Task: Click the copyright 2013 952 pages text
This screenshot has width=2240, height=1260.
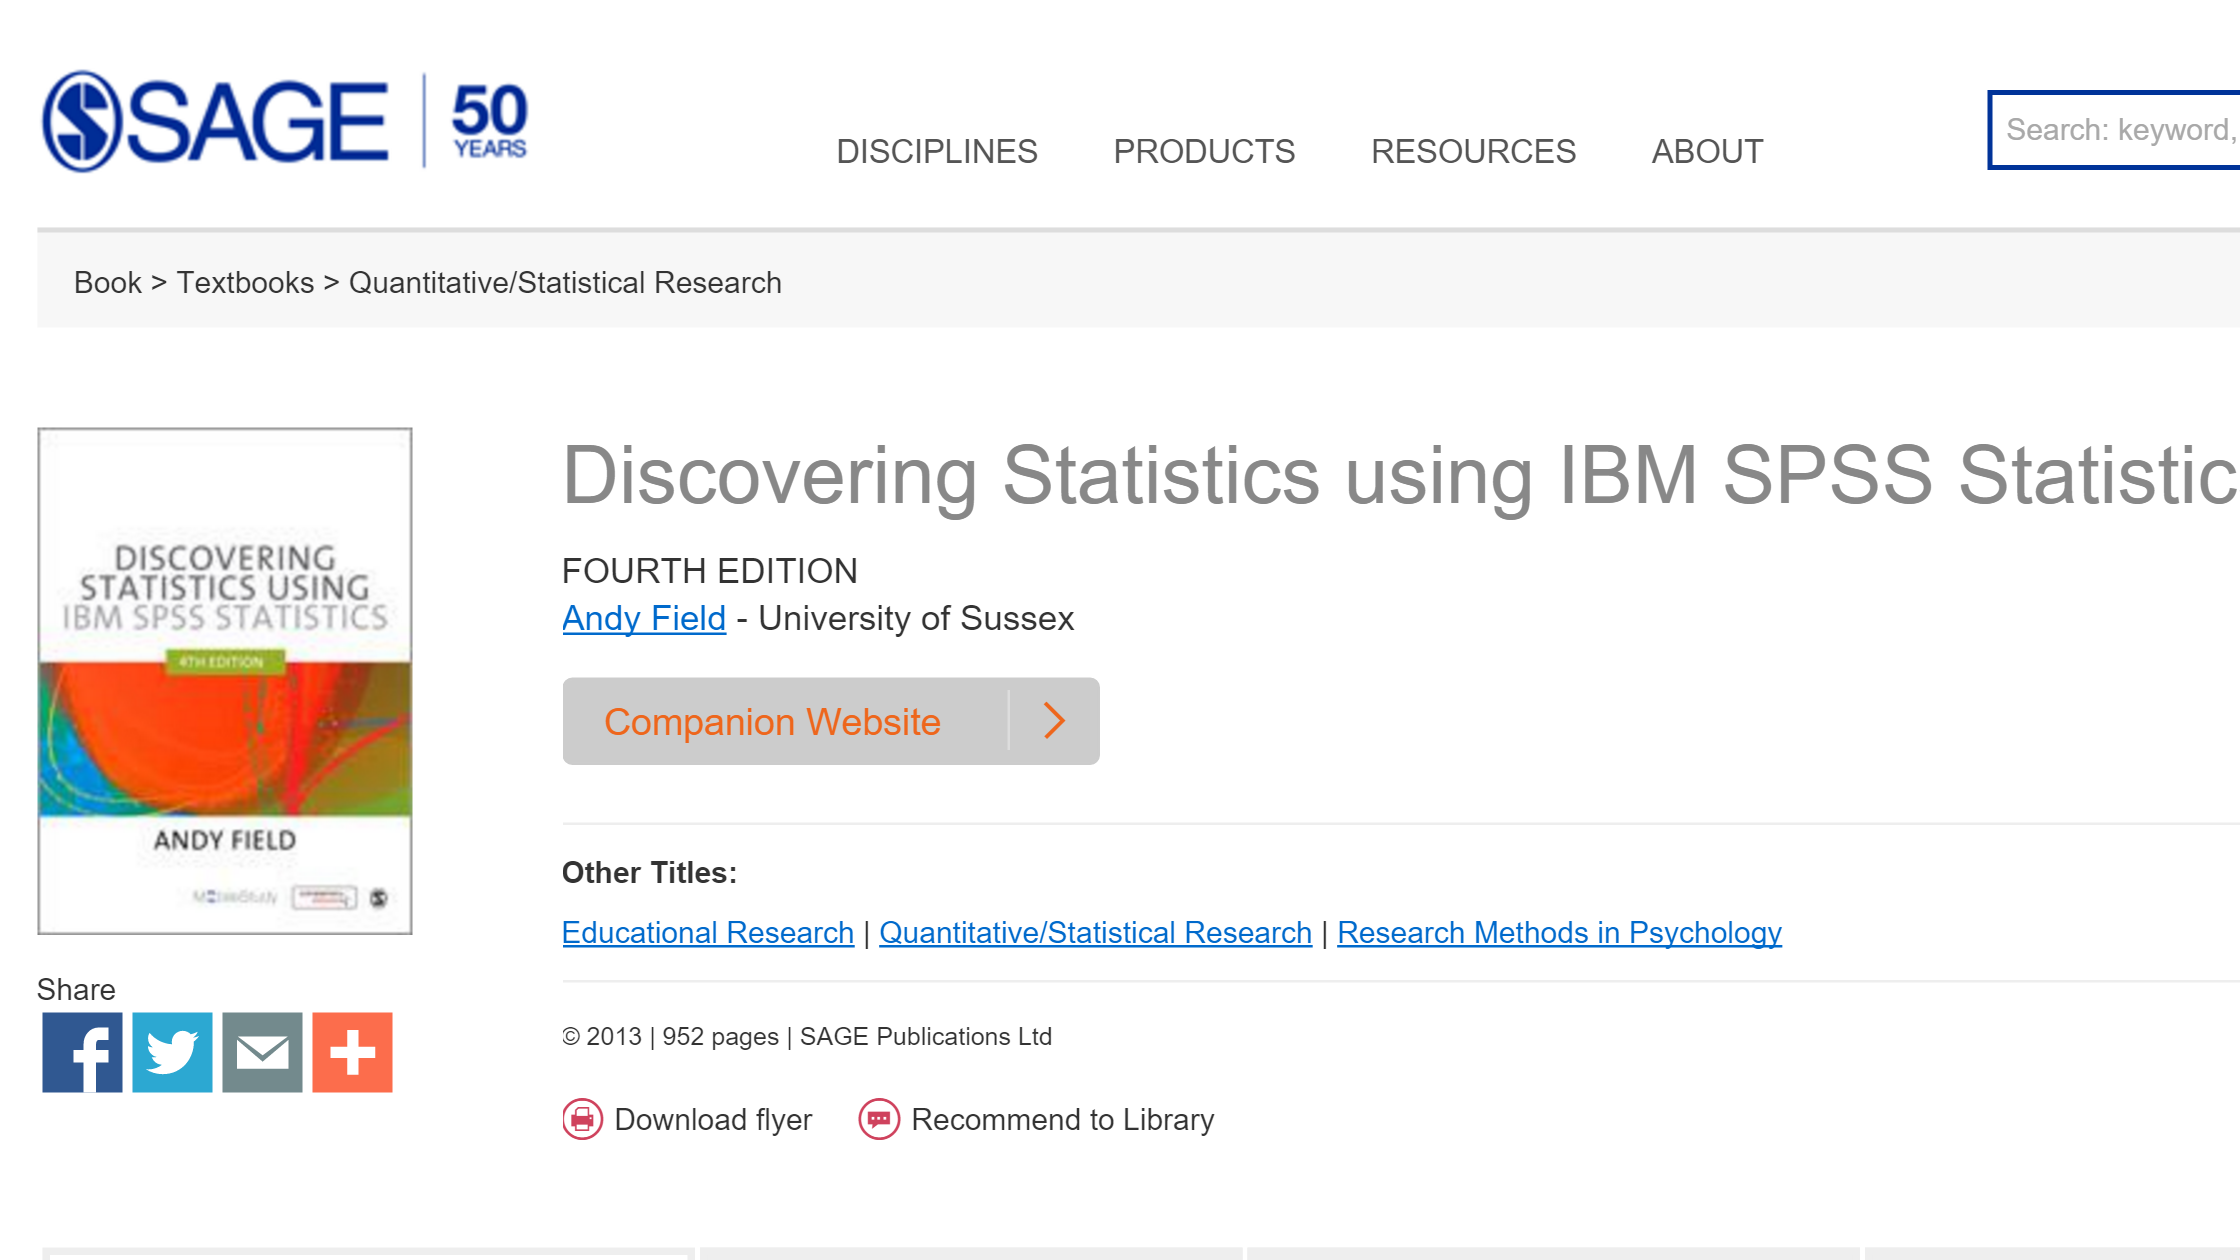Action: point(807,1036)
